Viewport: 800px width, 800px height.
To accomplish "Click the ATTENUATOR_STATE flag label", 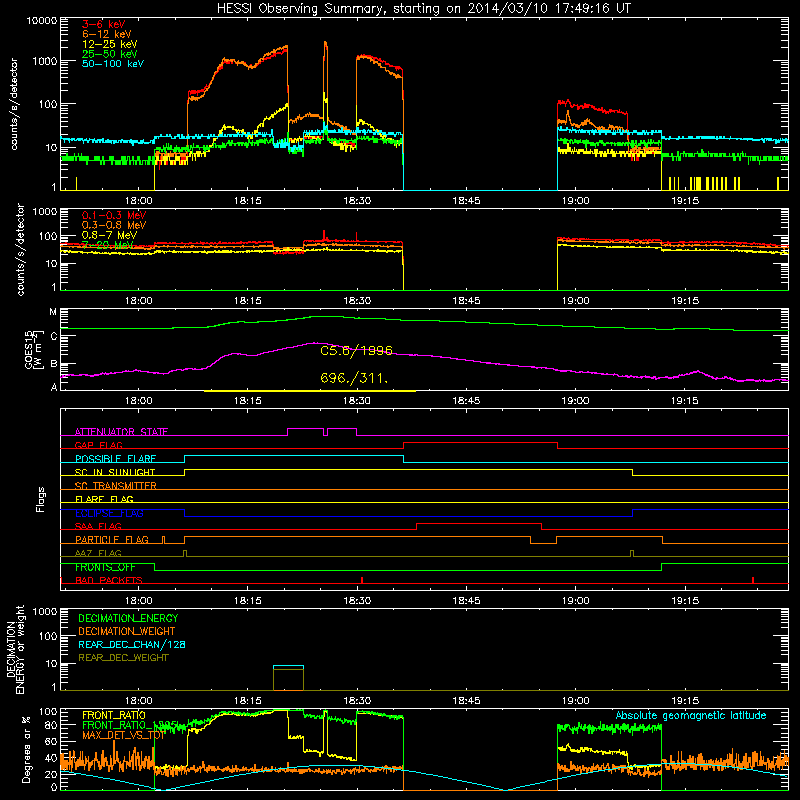I will tap(121, 432).
